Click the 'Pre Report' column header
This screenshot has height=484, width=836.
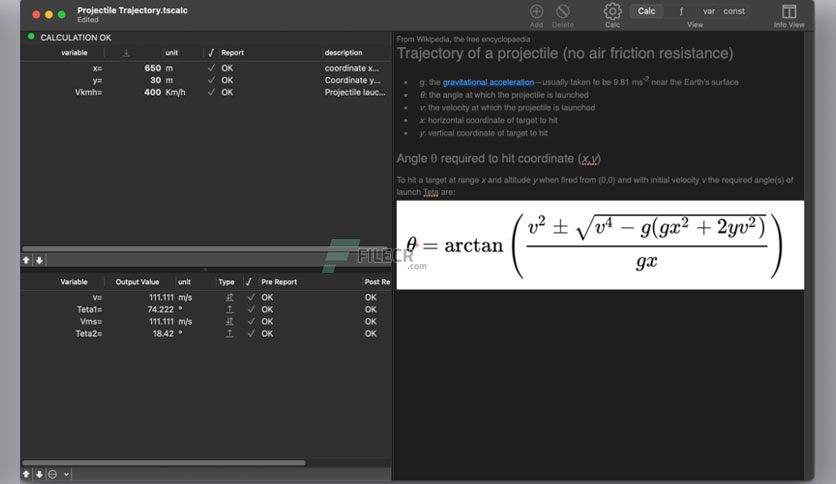[x=279, y=281]
